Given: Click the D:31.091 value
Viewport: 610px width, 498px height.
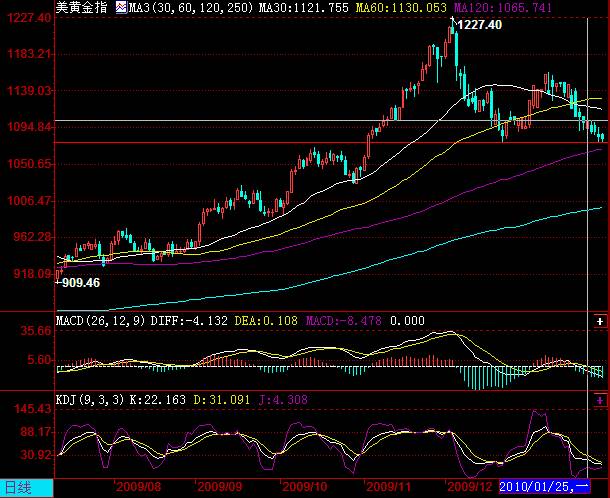Looking at the screenshot, I should point(221,400).
